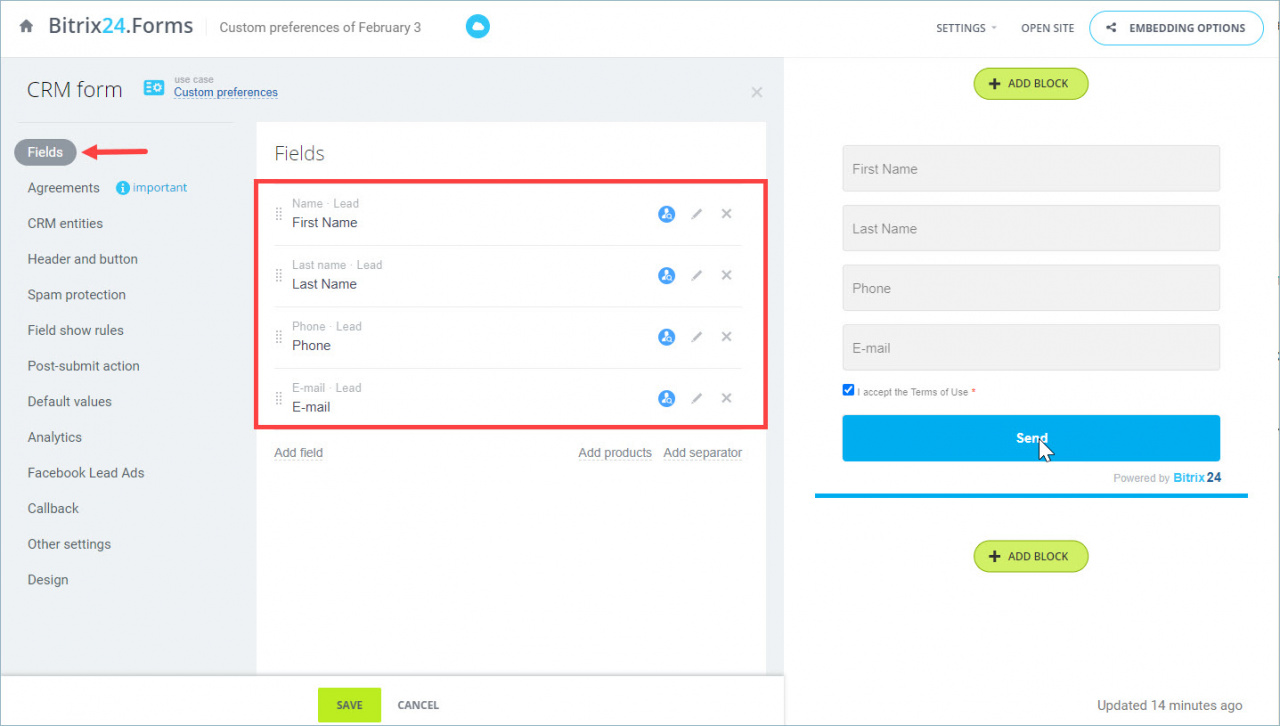Click the First Name input in preview
This screenshot has height=726, width=1280.
(1031, 168)
